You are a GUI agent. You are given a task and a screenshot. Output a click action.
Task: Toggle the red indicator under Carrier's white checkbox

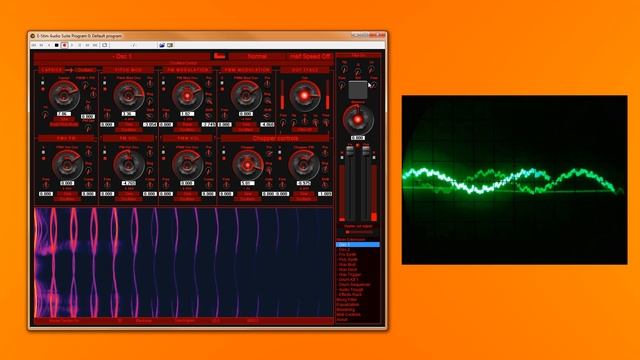click(x=43, y=89)
